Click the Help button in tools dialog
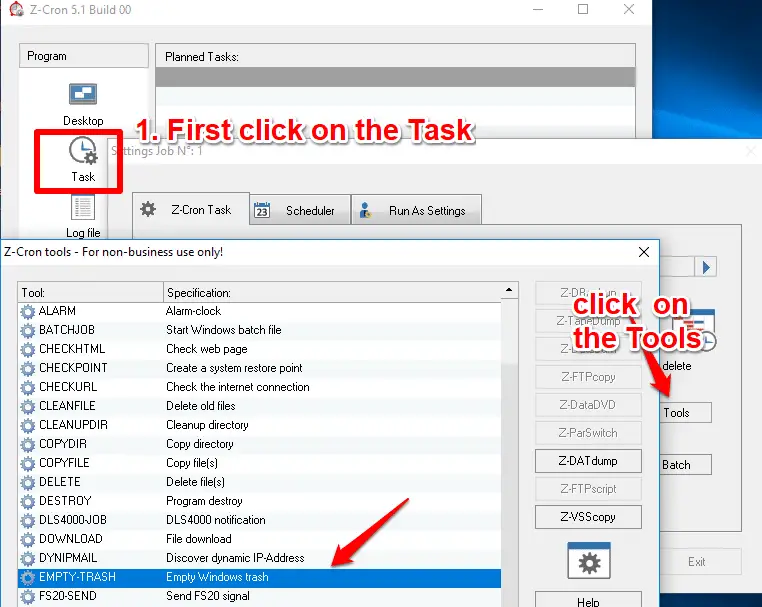Image resolution: width=762 pixels, height=607 pixels. pos(588,600)
